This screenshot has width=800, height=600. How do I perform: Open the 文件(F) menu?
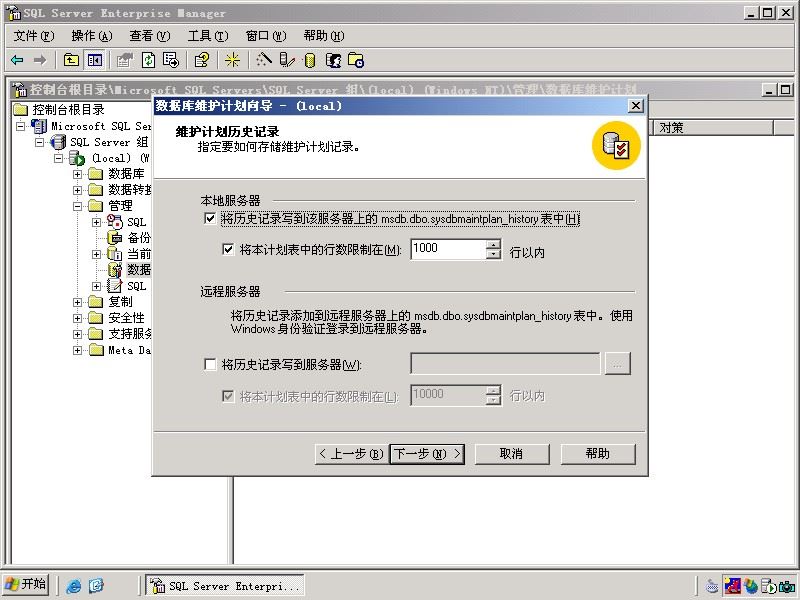coord(34,36)
